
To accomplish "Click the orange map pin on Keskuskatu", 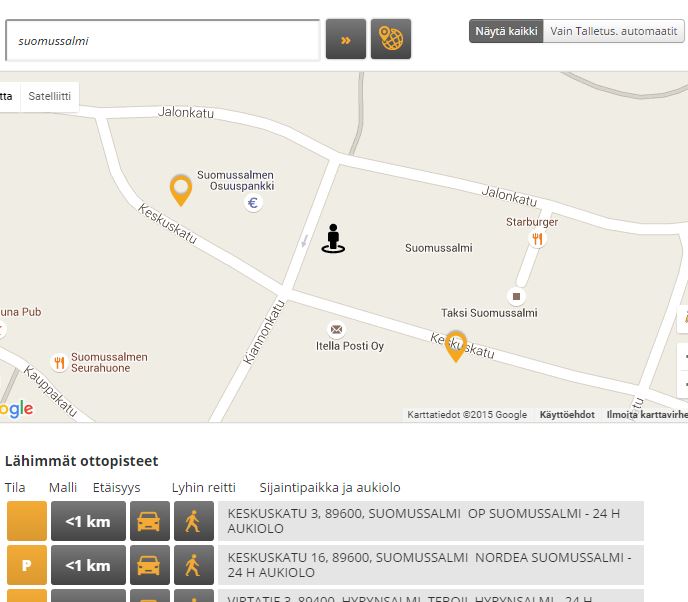I will (456, 345).
